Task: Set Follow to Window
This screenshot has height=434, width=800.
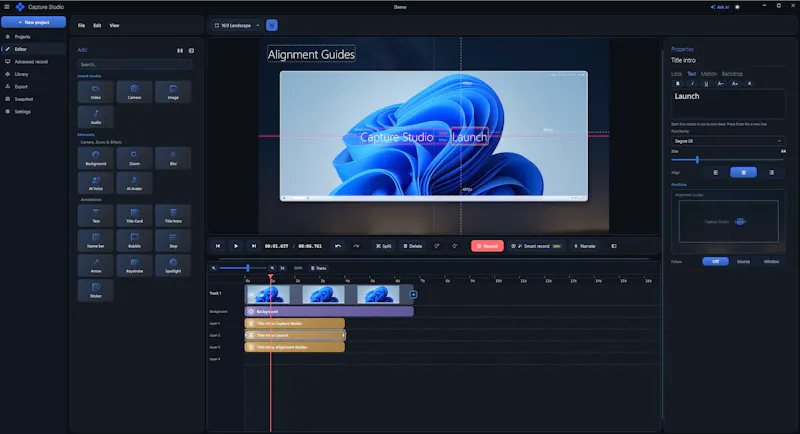Action: tap(771, 261)
